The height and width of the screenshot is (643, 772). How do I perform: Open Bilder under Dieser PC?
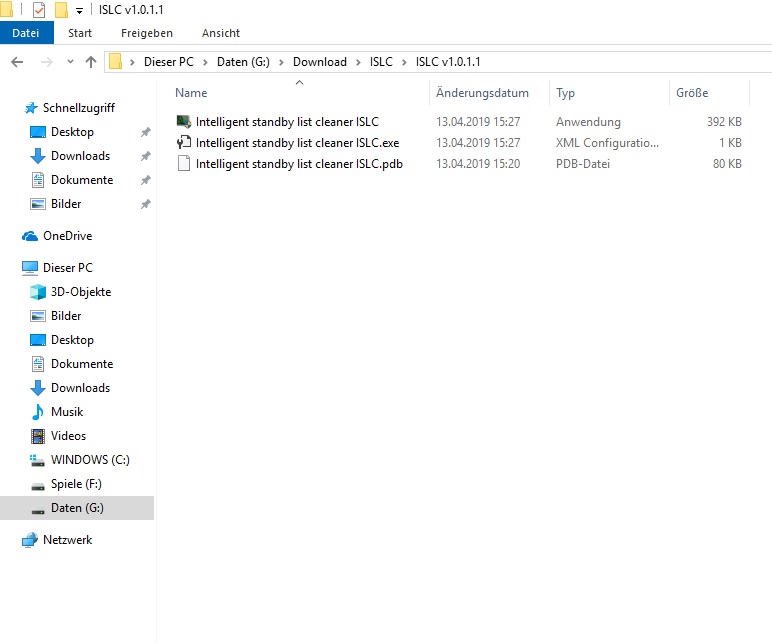pos(66,316)
